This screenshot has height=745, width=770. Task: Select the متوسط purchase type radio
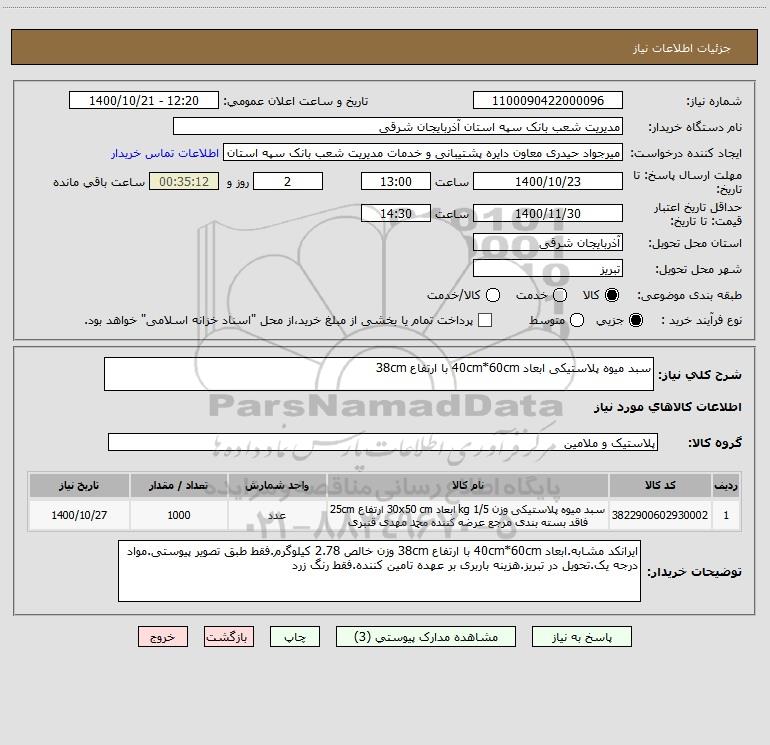point(577,320)
